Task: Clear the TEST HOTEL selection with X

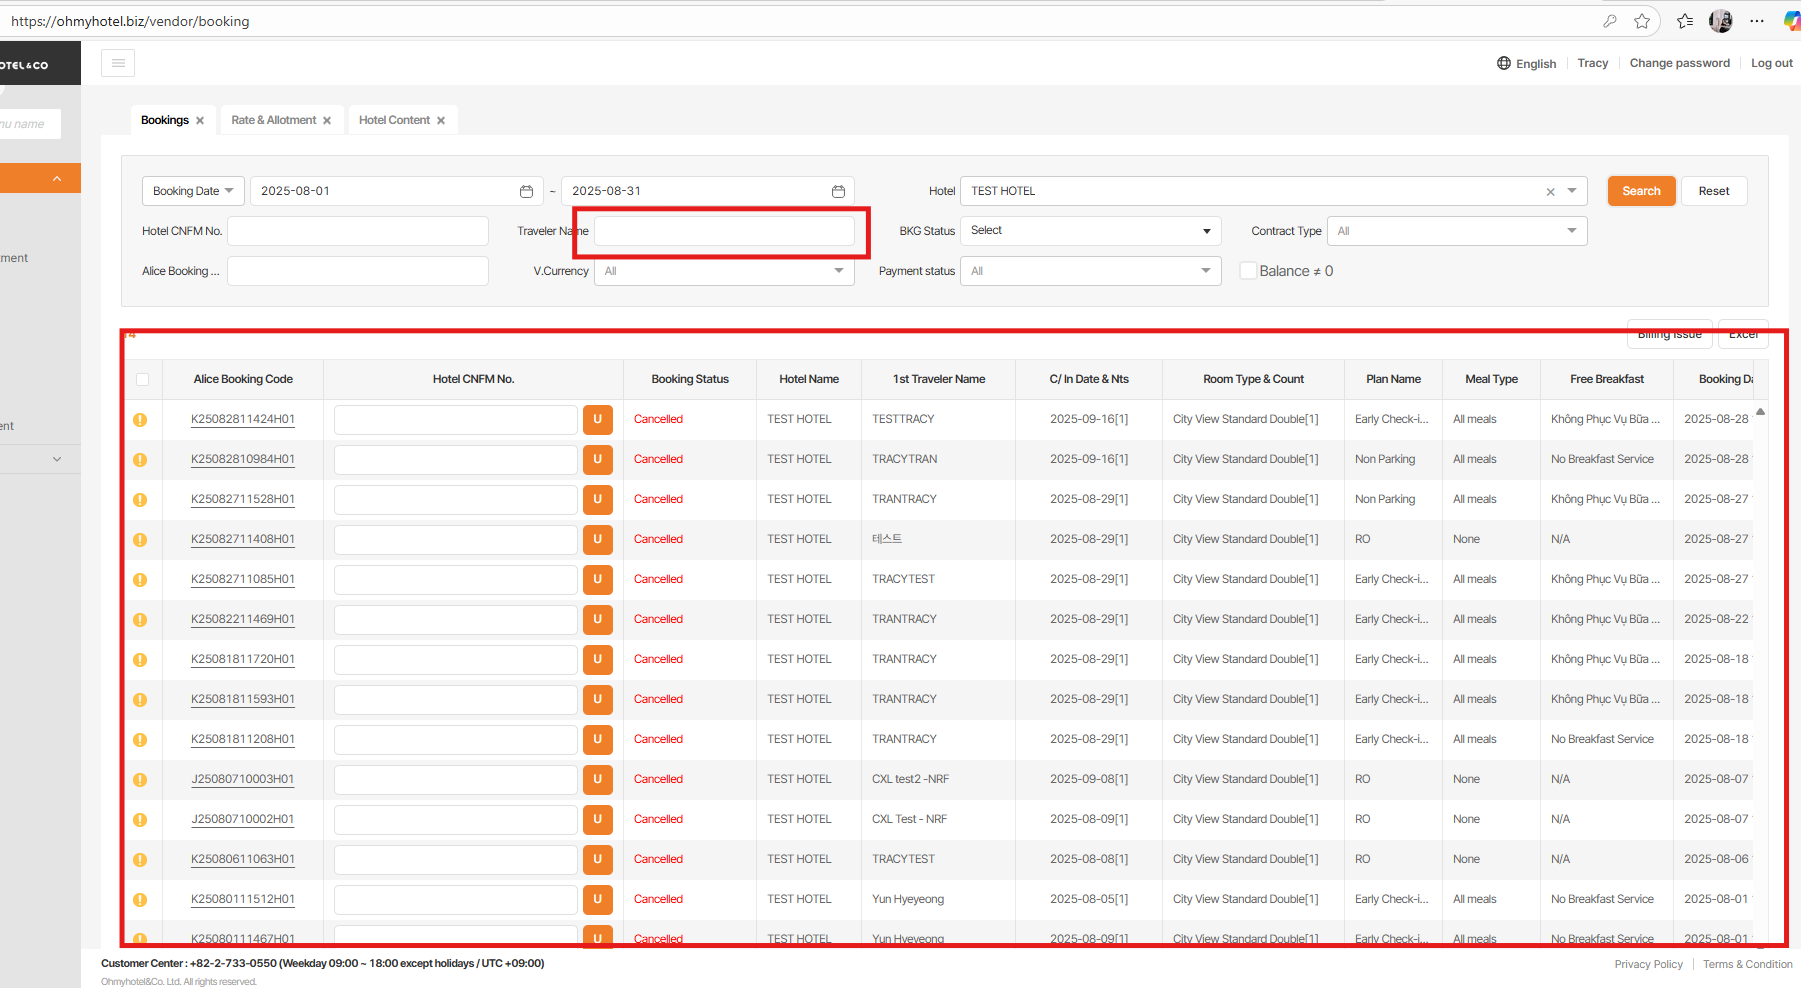Action: 1550,192
